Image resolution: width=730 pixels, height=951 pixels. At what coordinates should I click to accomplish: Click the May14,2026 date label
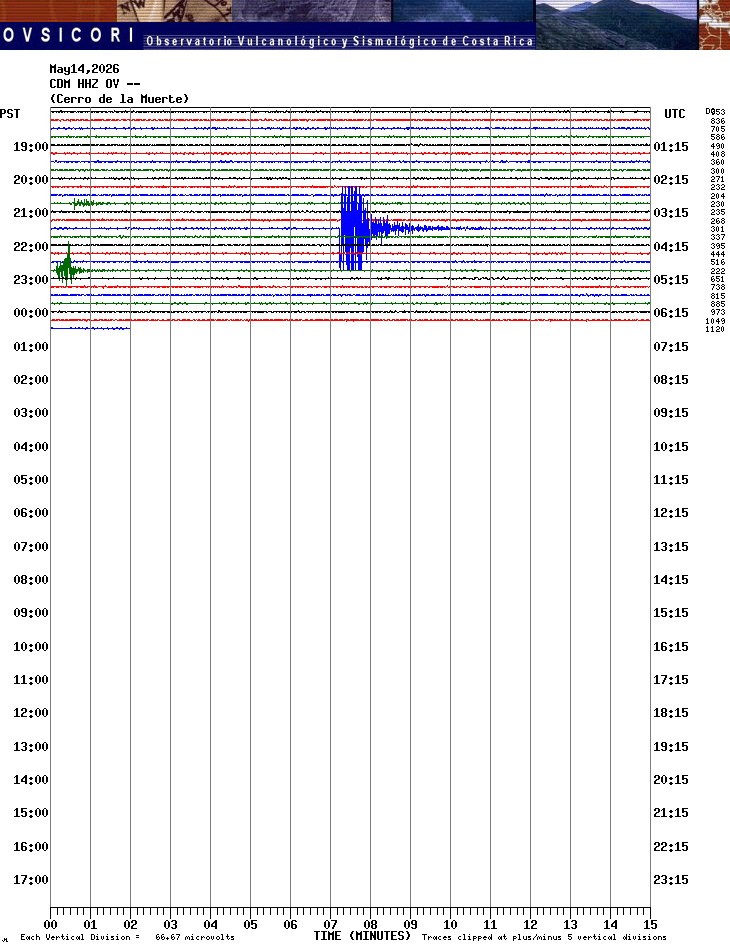click(84, 69)
